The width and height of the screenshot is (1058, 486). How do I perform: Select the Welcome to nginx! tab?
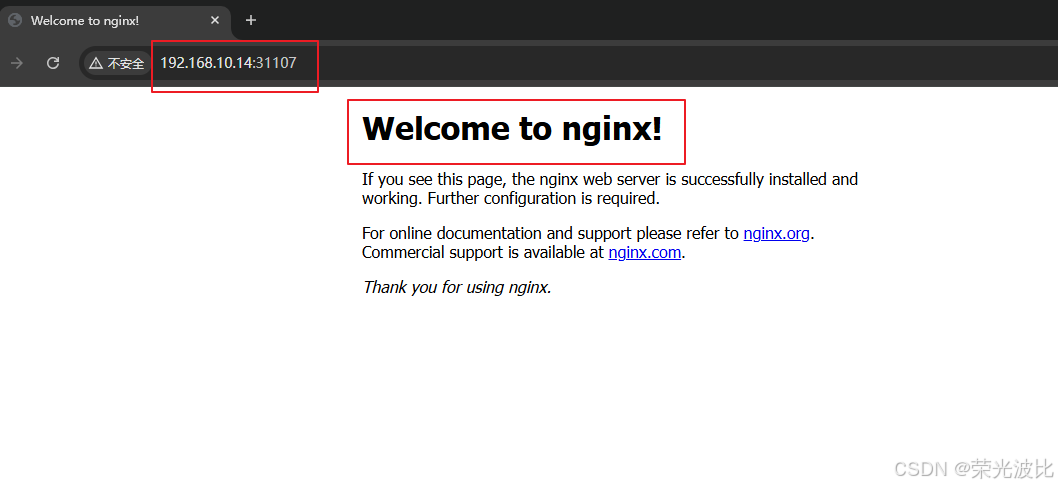point(115,21)
